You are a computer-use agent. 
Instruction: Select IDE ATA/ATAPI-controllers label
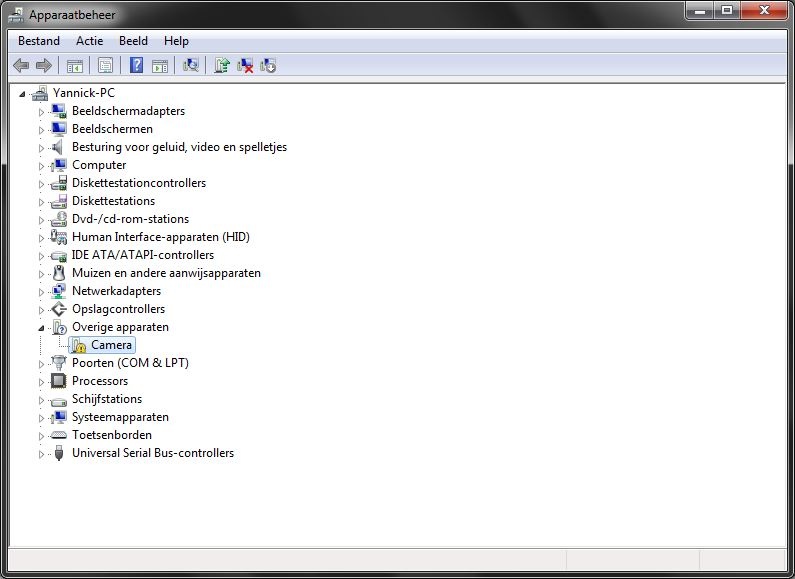[143, 255]
